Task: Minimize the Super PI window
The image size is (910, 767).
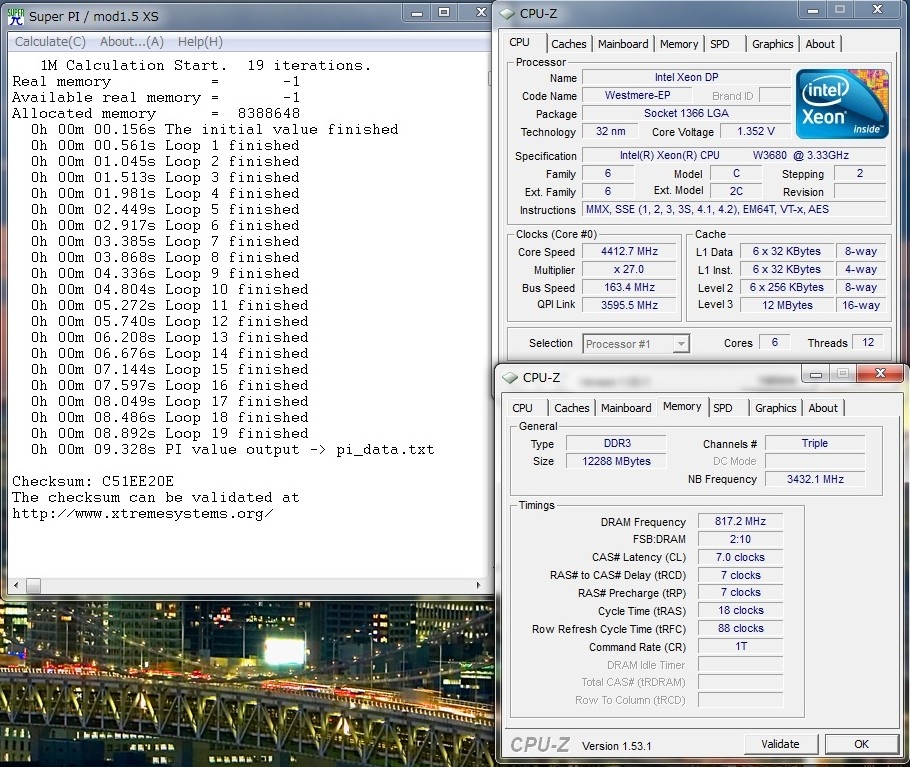Action: 419,13
